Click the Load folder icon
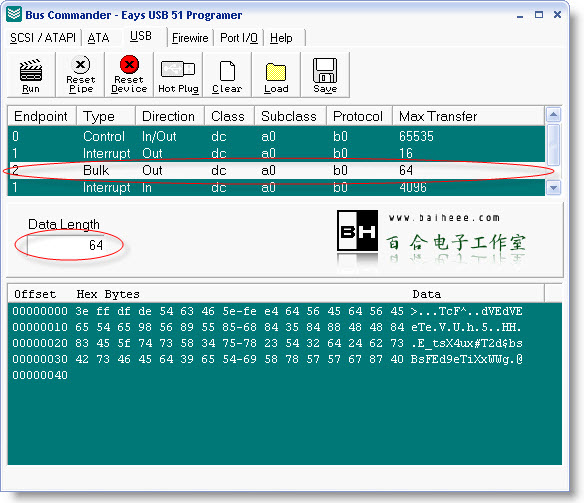The height and width of the screenshot is (503, 584). coord(276,72)
